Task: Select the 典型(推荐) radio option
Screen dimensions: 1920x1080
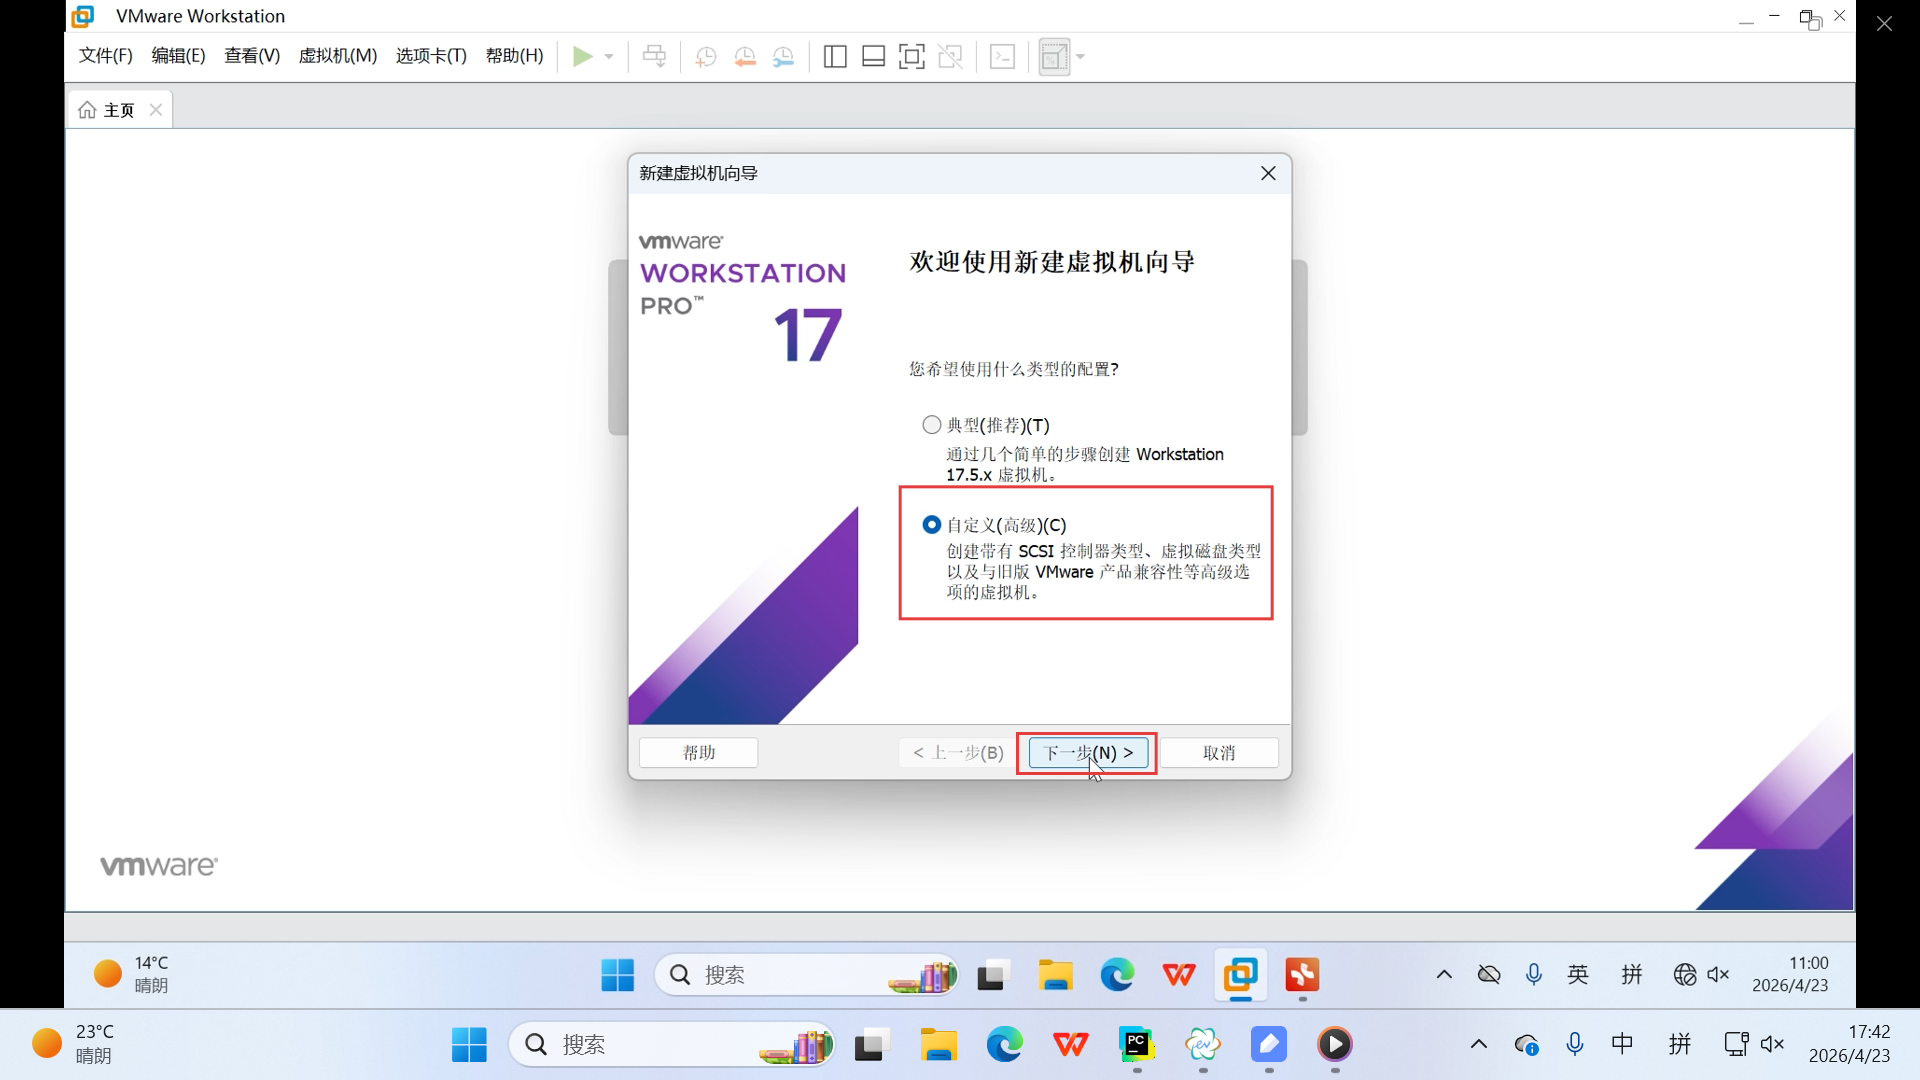Action: tap(932, 425)
